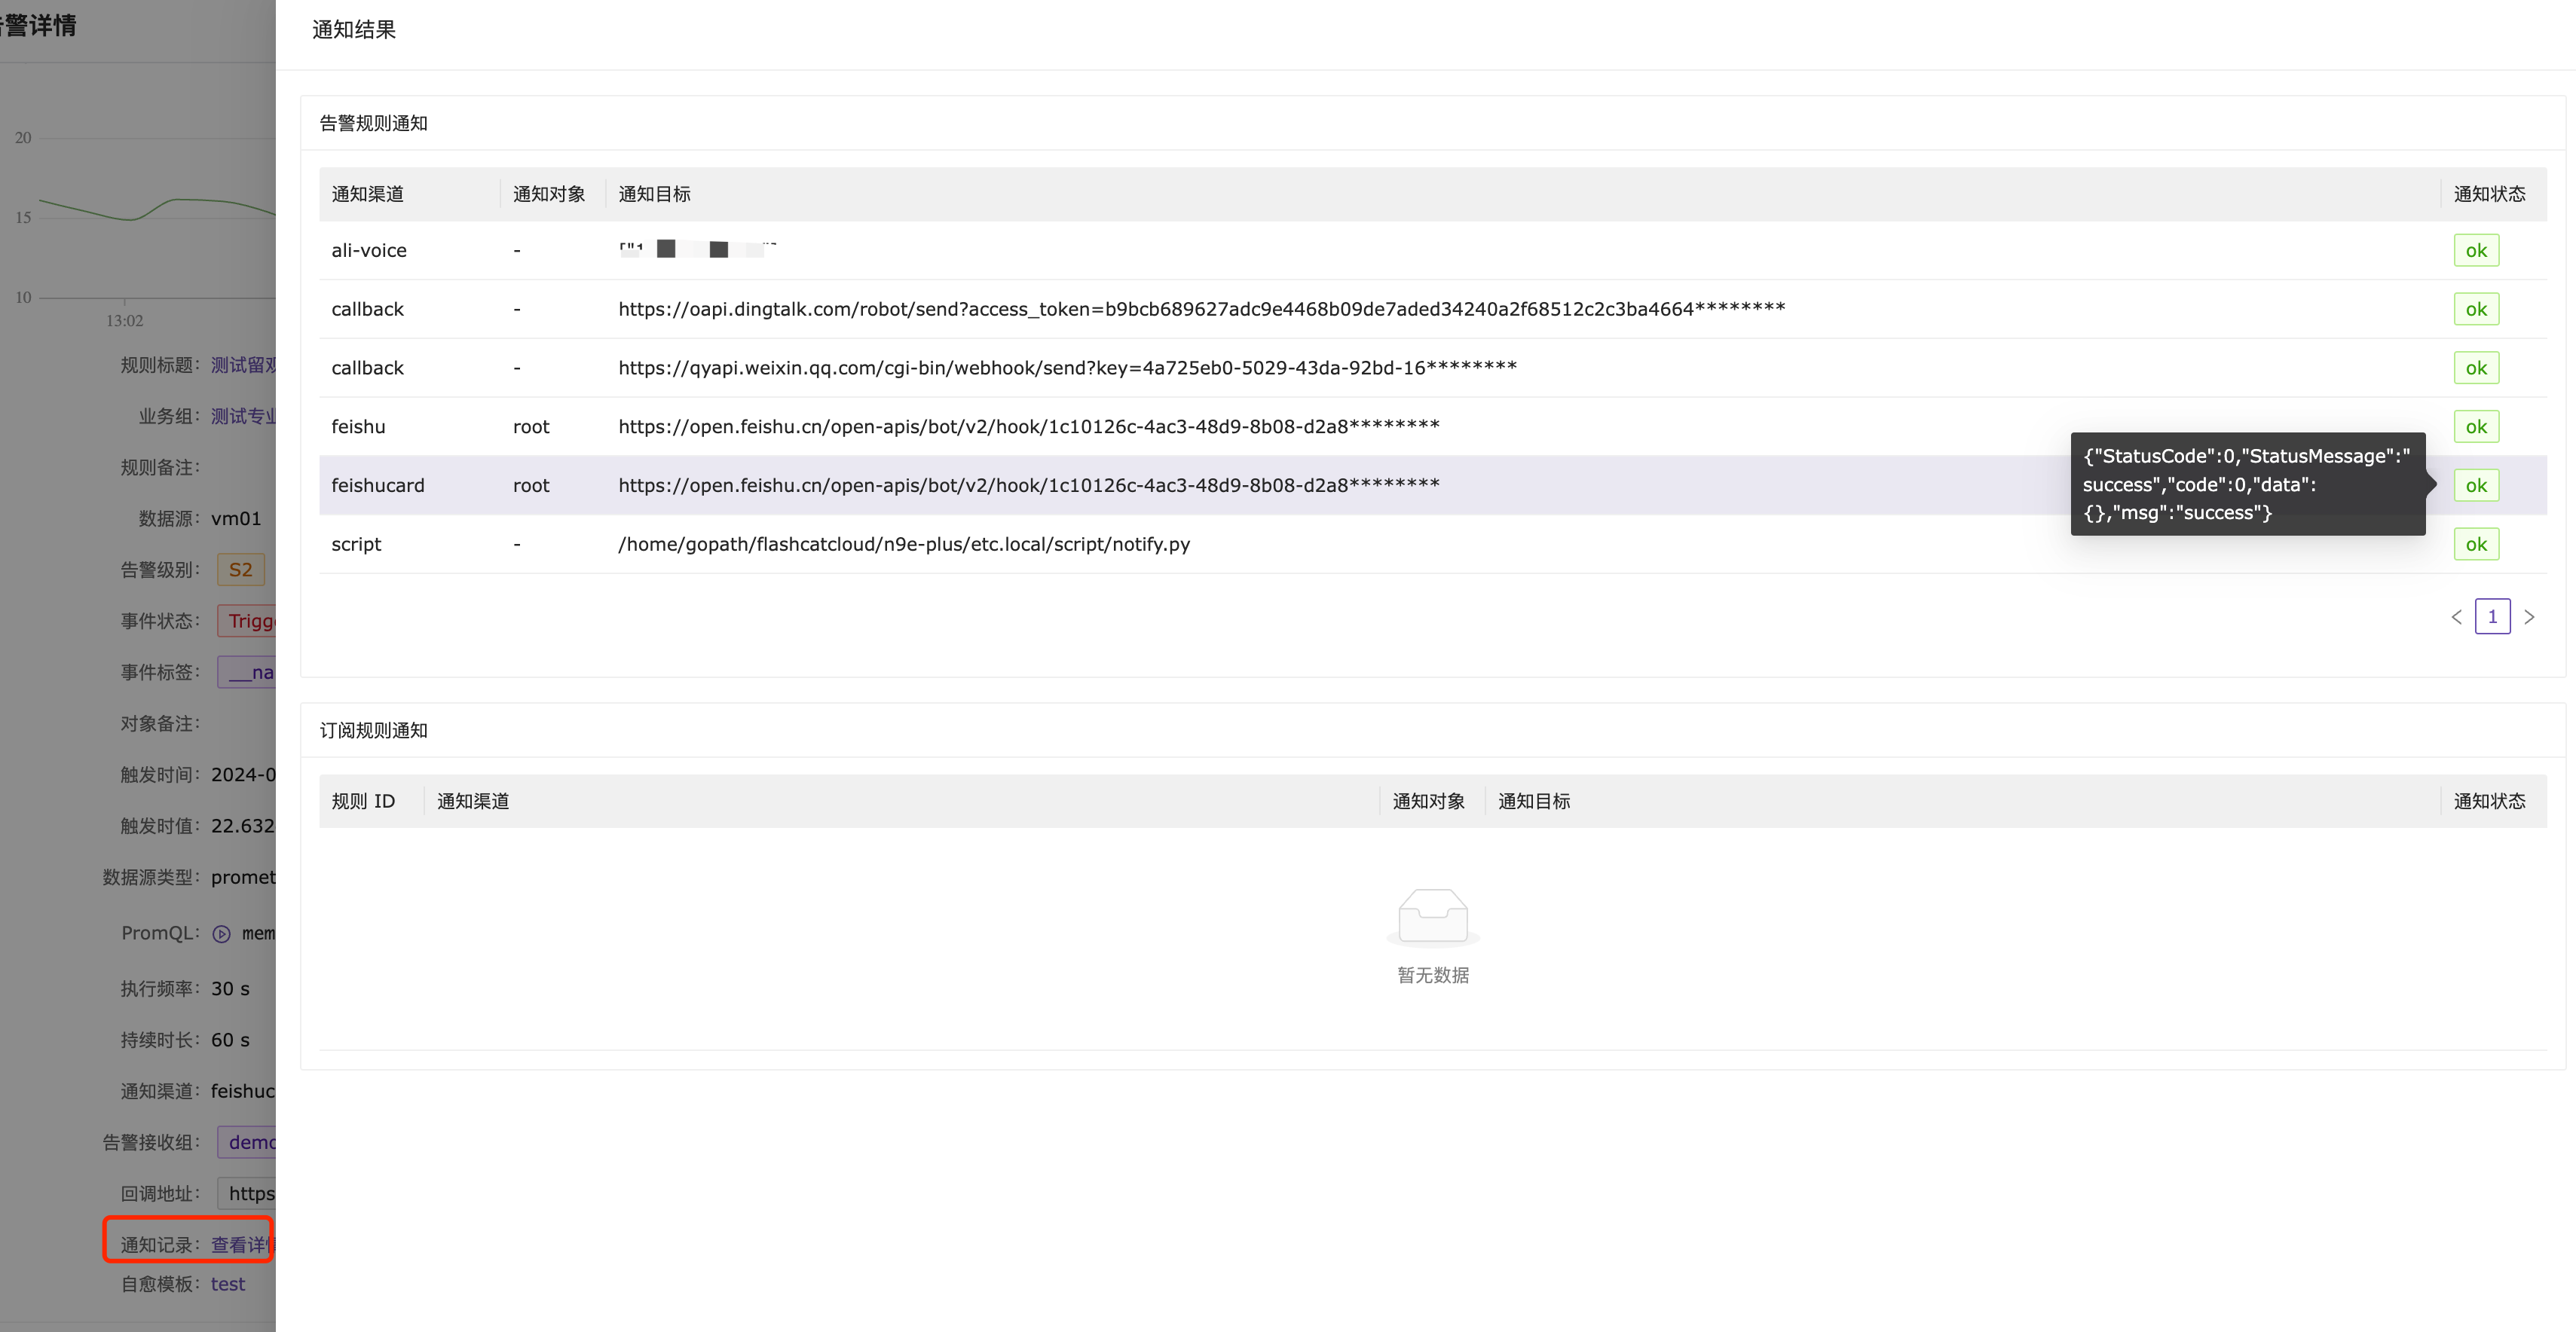Click the https callback address tag
The image size is (2576, 1332).
[247, 1193]
